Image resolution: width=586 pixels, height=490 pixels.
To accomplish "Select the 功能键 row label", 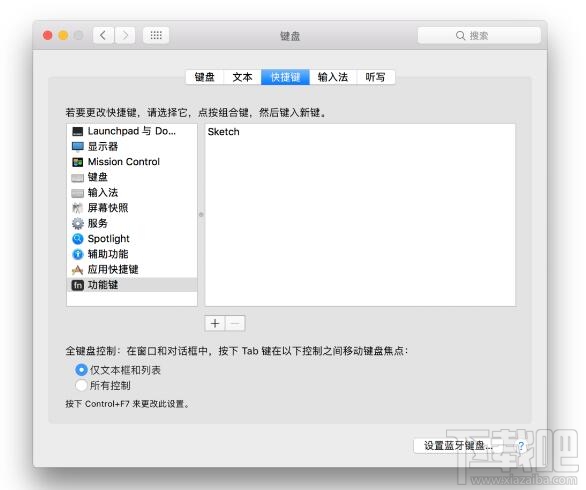I will coord(103,285).
